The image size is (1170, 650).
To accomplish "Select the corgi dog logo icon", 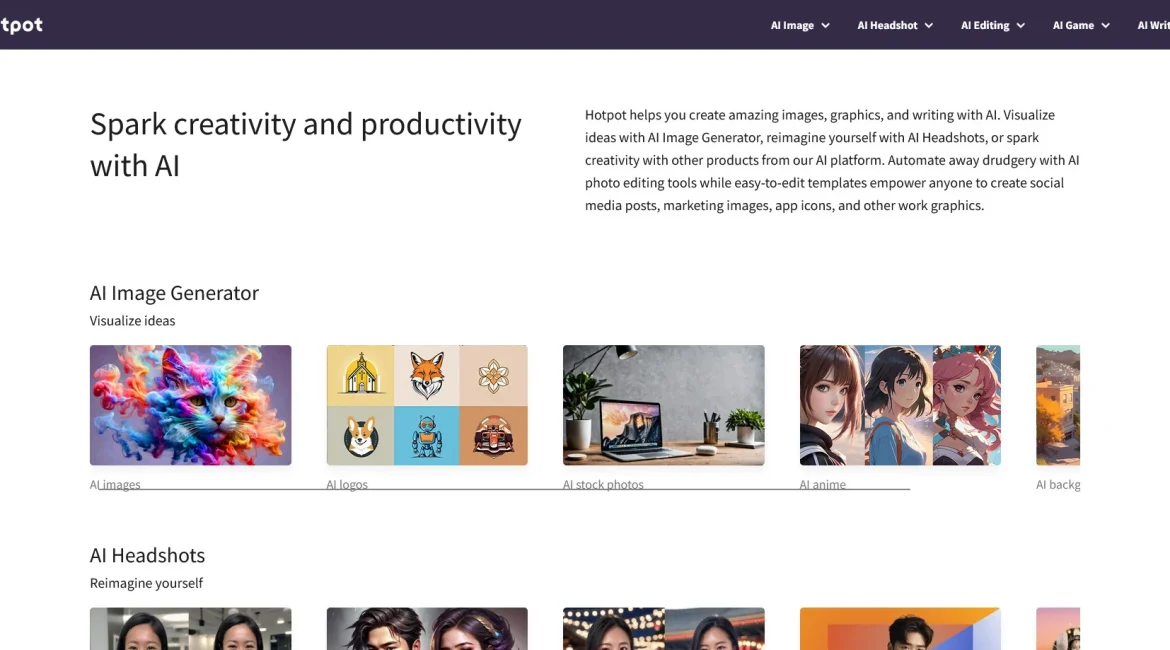I will click(360, 435).
